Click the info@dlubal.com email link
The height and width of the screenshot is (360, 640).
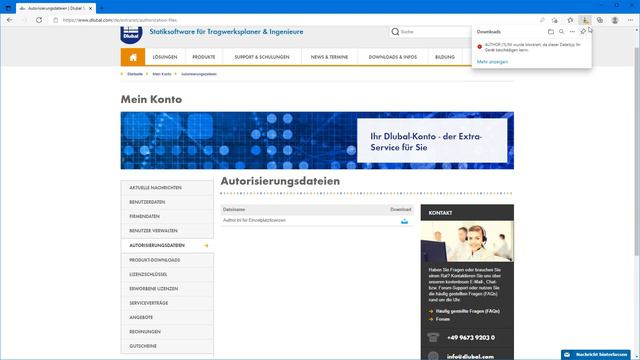pos(470,356)
